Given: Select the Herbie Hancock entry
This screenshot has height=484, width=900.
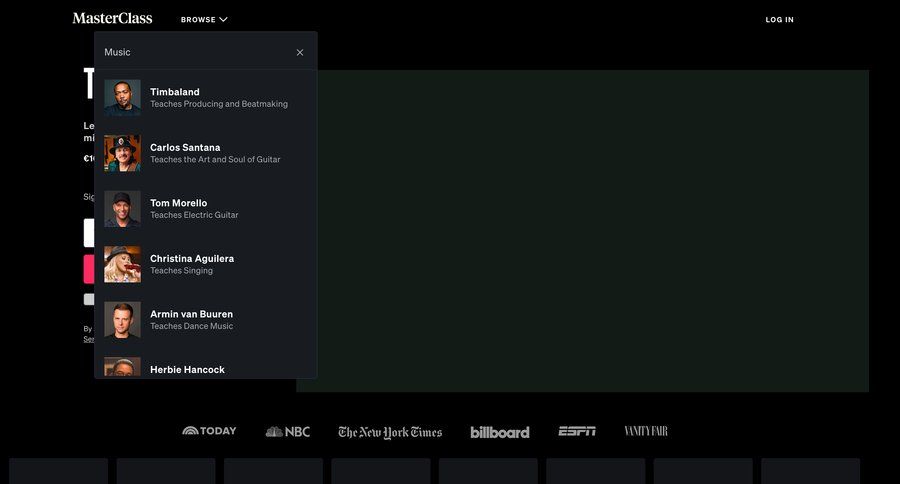Looking at the screenshot, I should [x=187, y=369].
